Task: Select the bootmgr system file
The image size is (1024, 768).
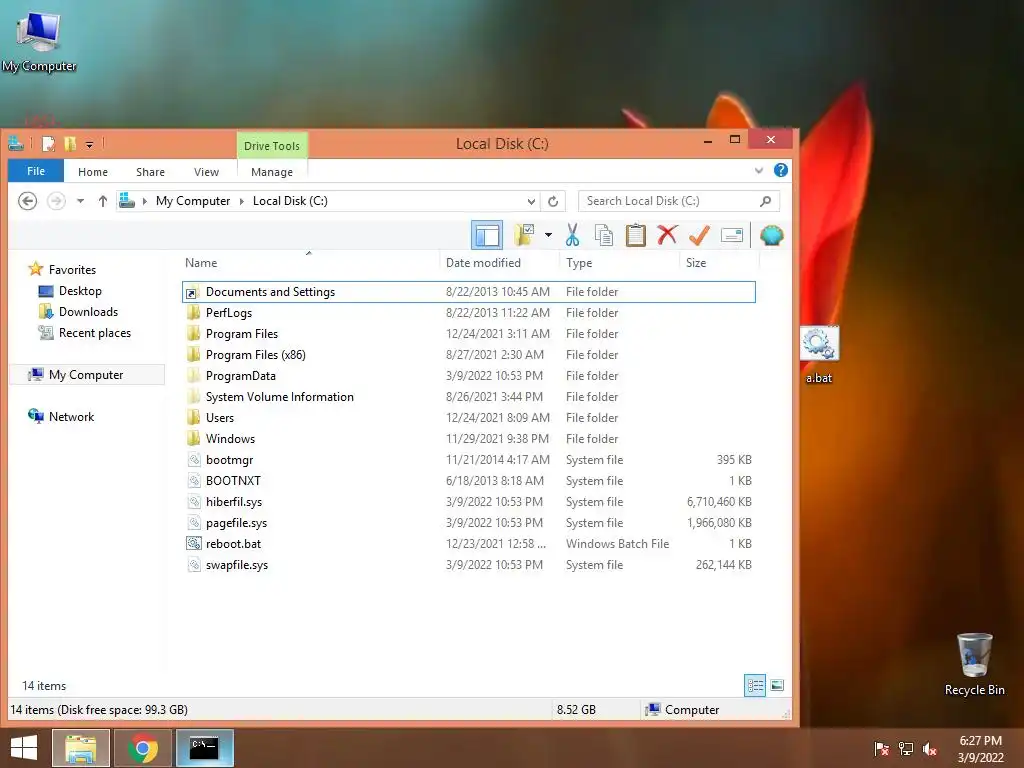Action: click(x=468, y=460)
